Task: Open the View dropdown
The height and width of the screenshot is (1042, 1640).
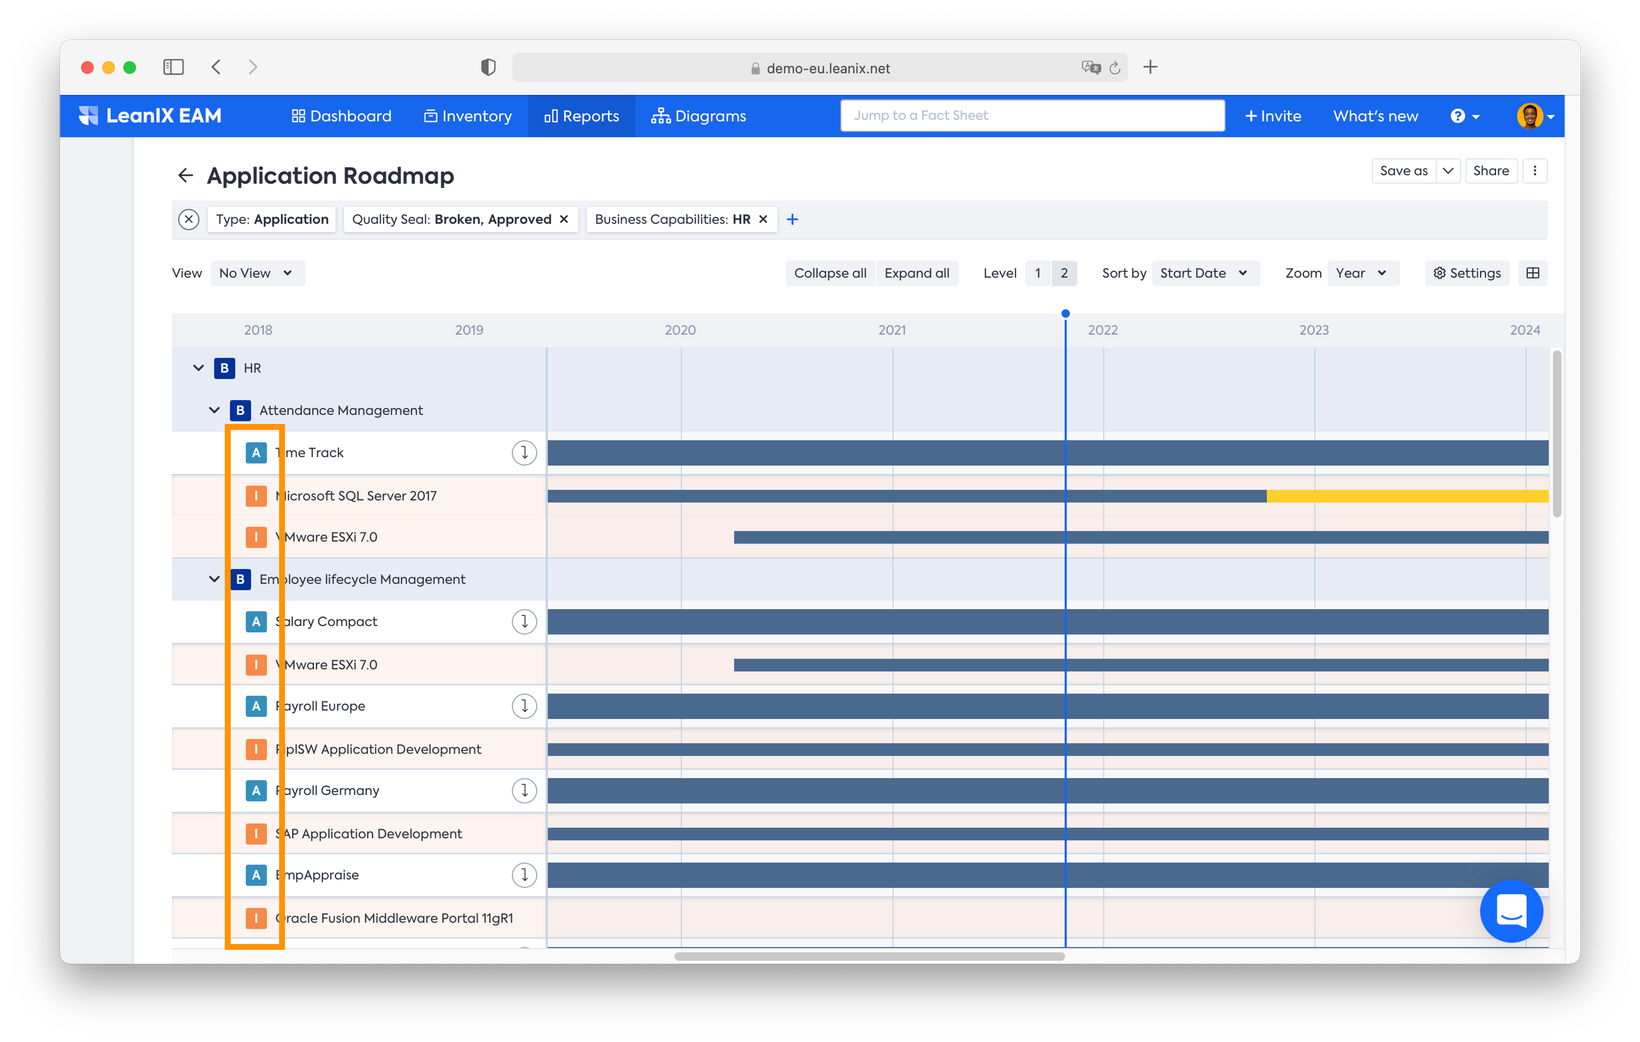Action: (257, 273)
